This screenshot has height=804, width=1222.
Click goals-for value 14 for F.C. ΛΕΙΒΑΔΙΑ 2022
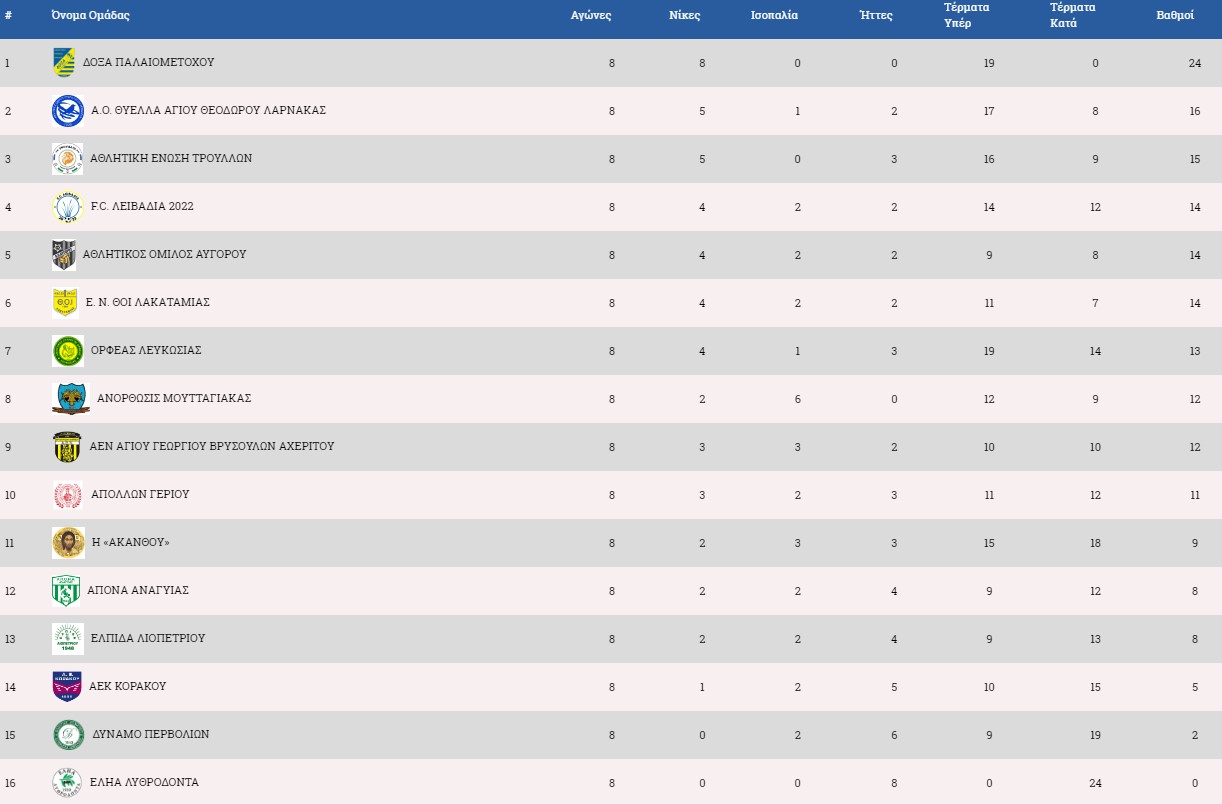pos(989,207)
